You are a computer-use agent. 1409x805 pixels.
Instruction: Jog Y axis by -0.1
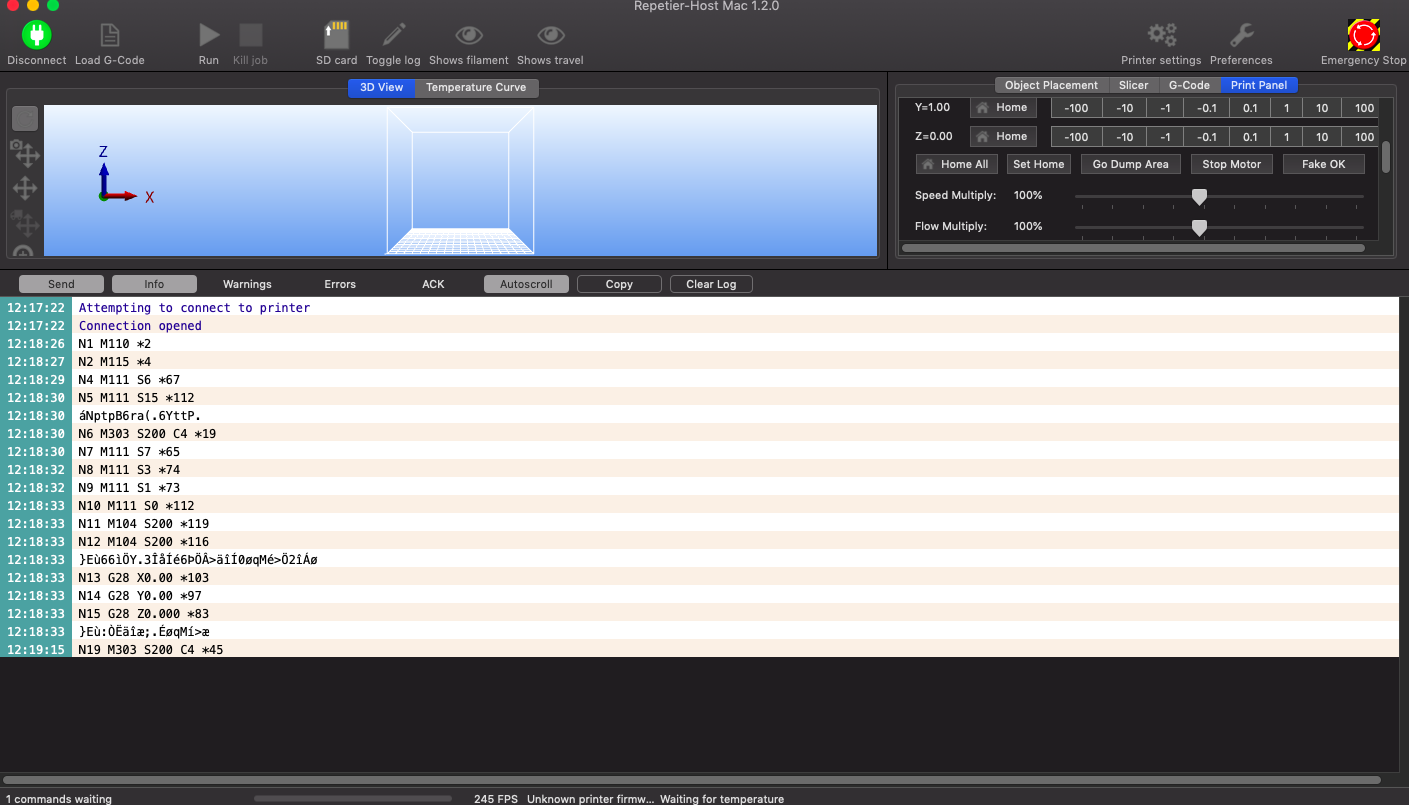(x=1206, y=108)
